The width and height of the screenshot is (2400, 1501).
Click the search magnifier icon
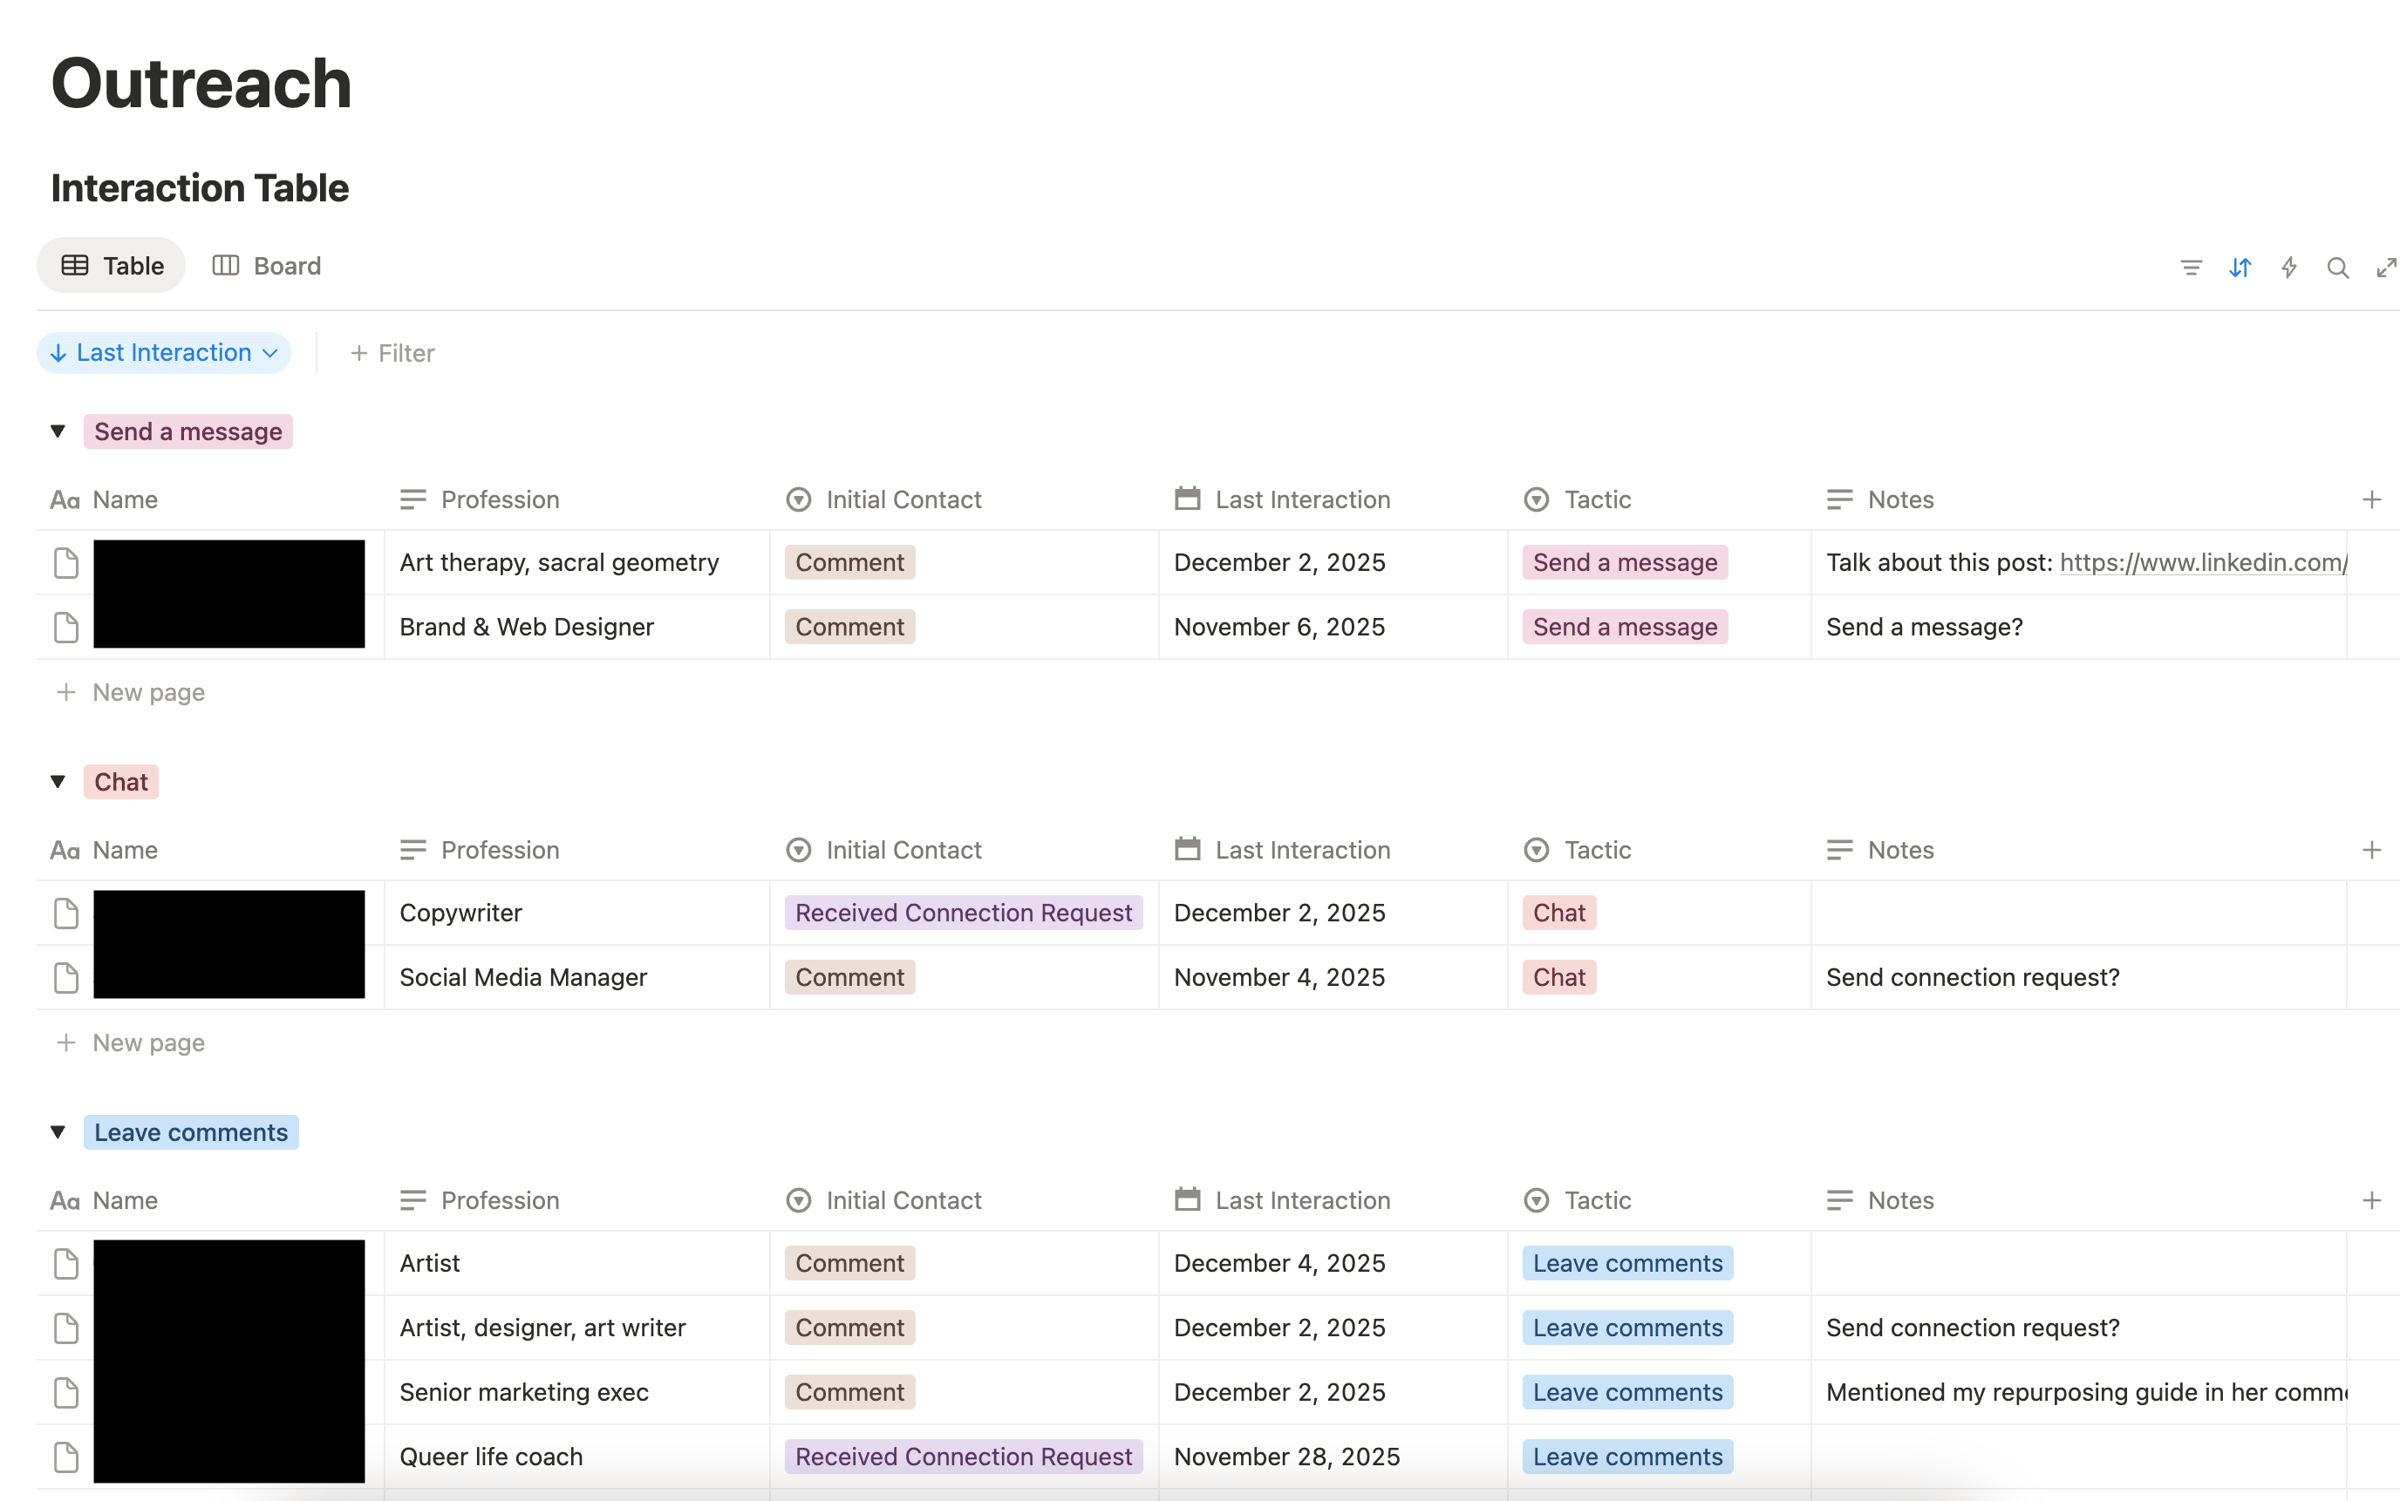pos(2337,267)
